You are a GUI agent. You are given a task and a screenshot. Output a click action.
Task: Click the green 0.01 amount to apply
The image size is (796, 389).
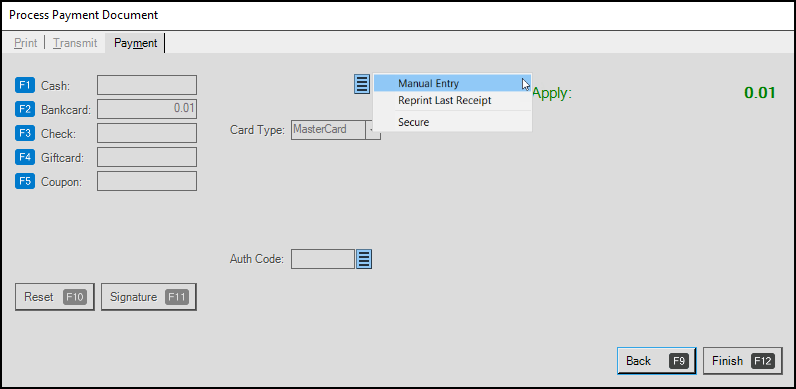click(760, 93)
